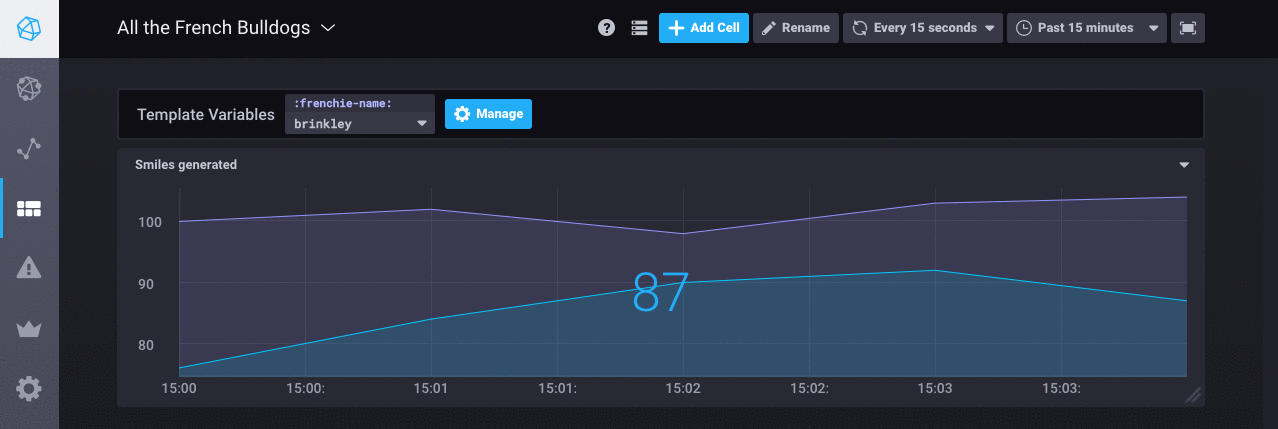Image resolution: width=1278 pixels, height=429 pixels.
Task: Open Configuration gear icon in sidebar
Action: [x=29, y=388]
